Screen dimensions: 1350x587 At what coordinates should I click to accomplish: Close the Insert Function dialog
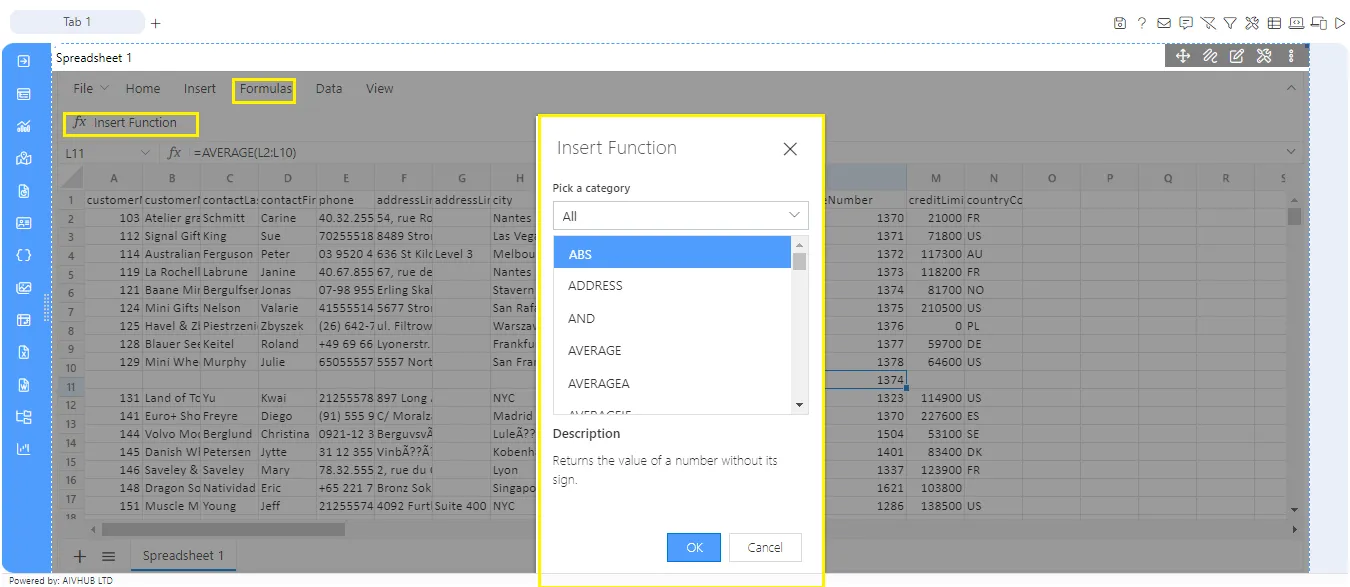tap(790, 149)
